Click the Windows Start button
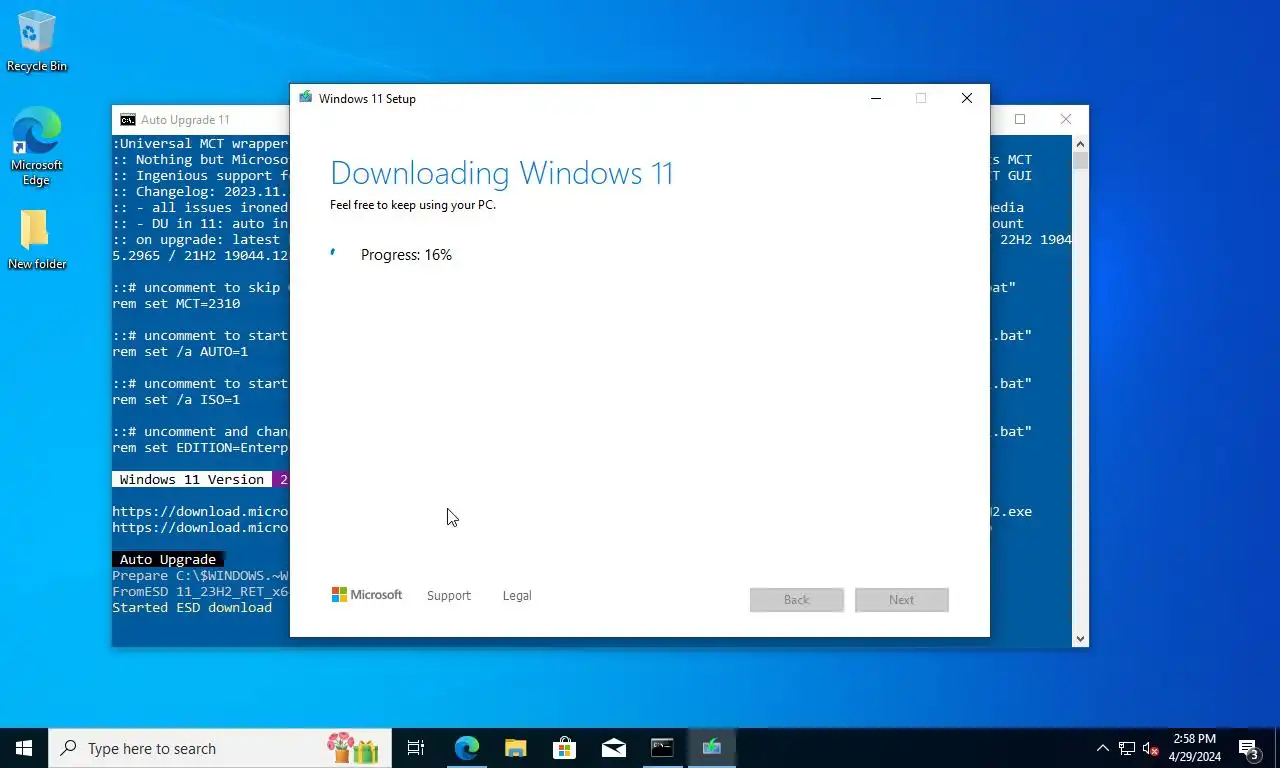1280x768 pixels. click(x=24, y=748)
